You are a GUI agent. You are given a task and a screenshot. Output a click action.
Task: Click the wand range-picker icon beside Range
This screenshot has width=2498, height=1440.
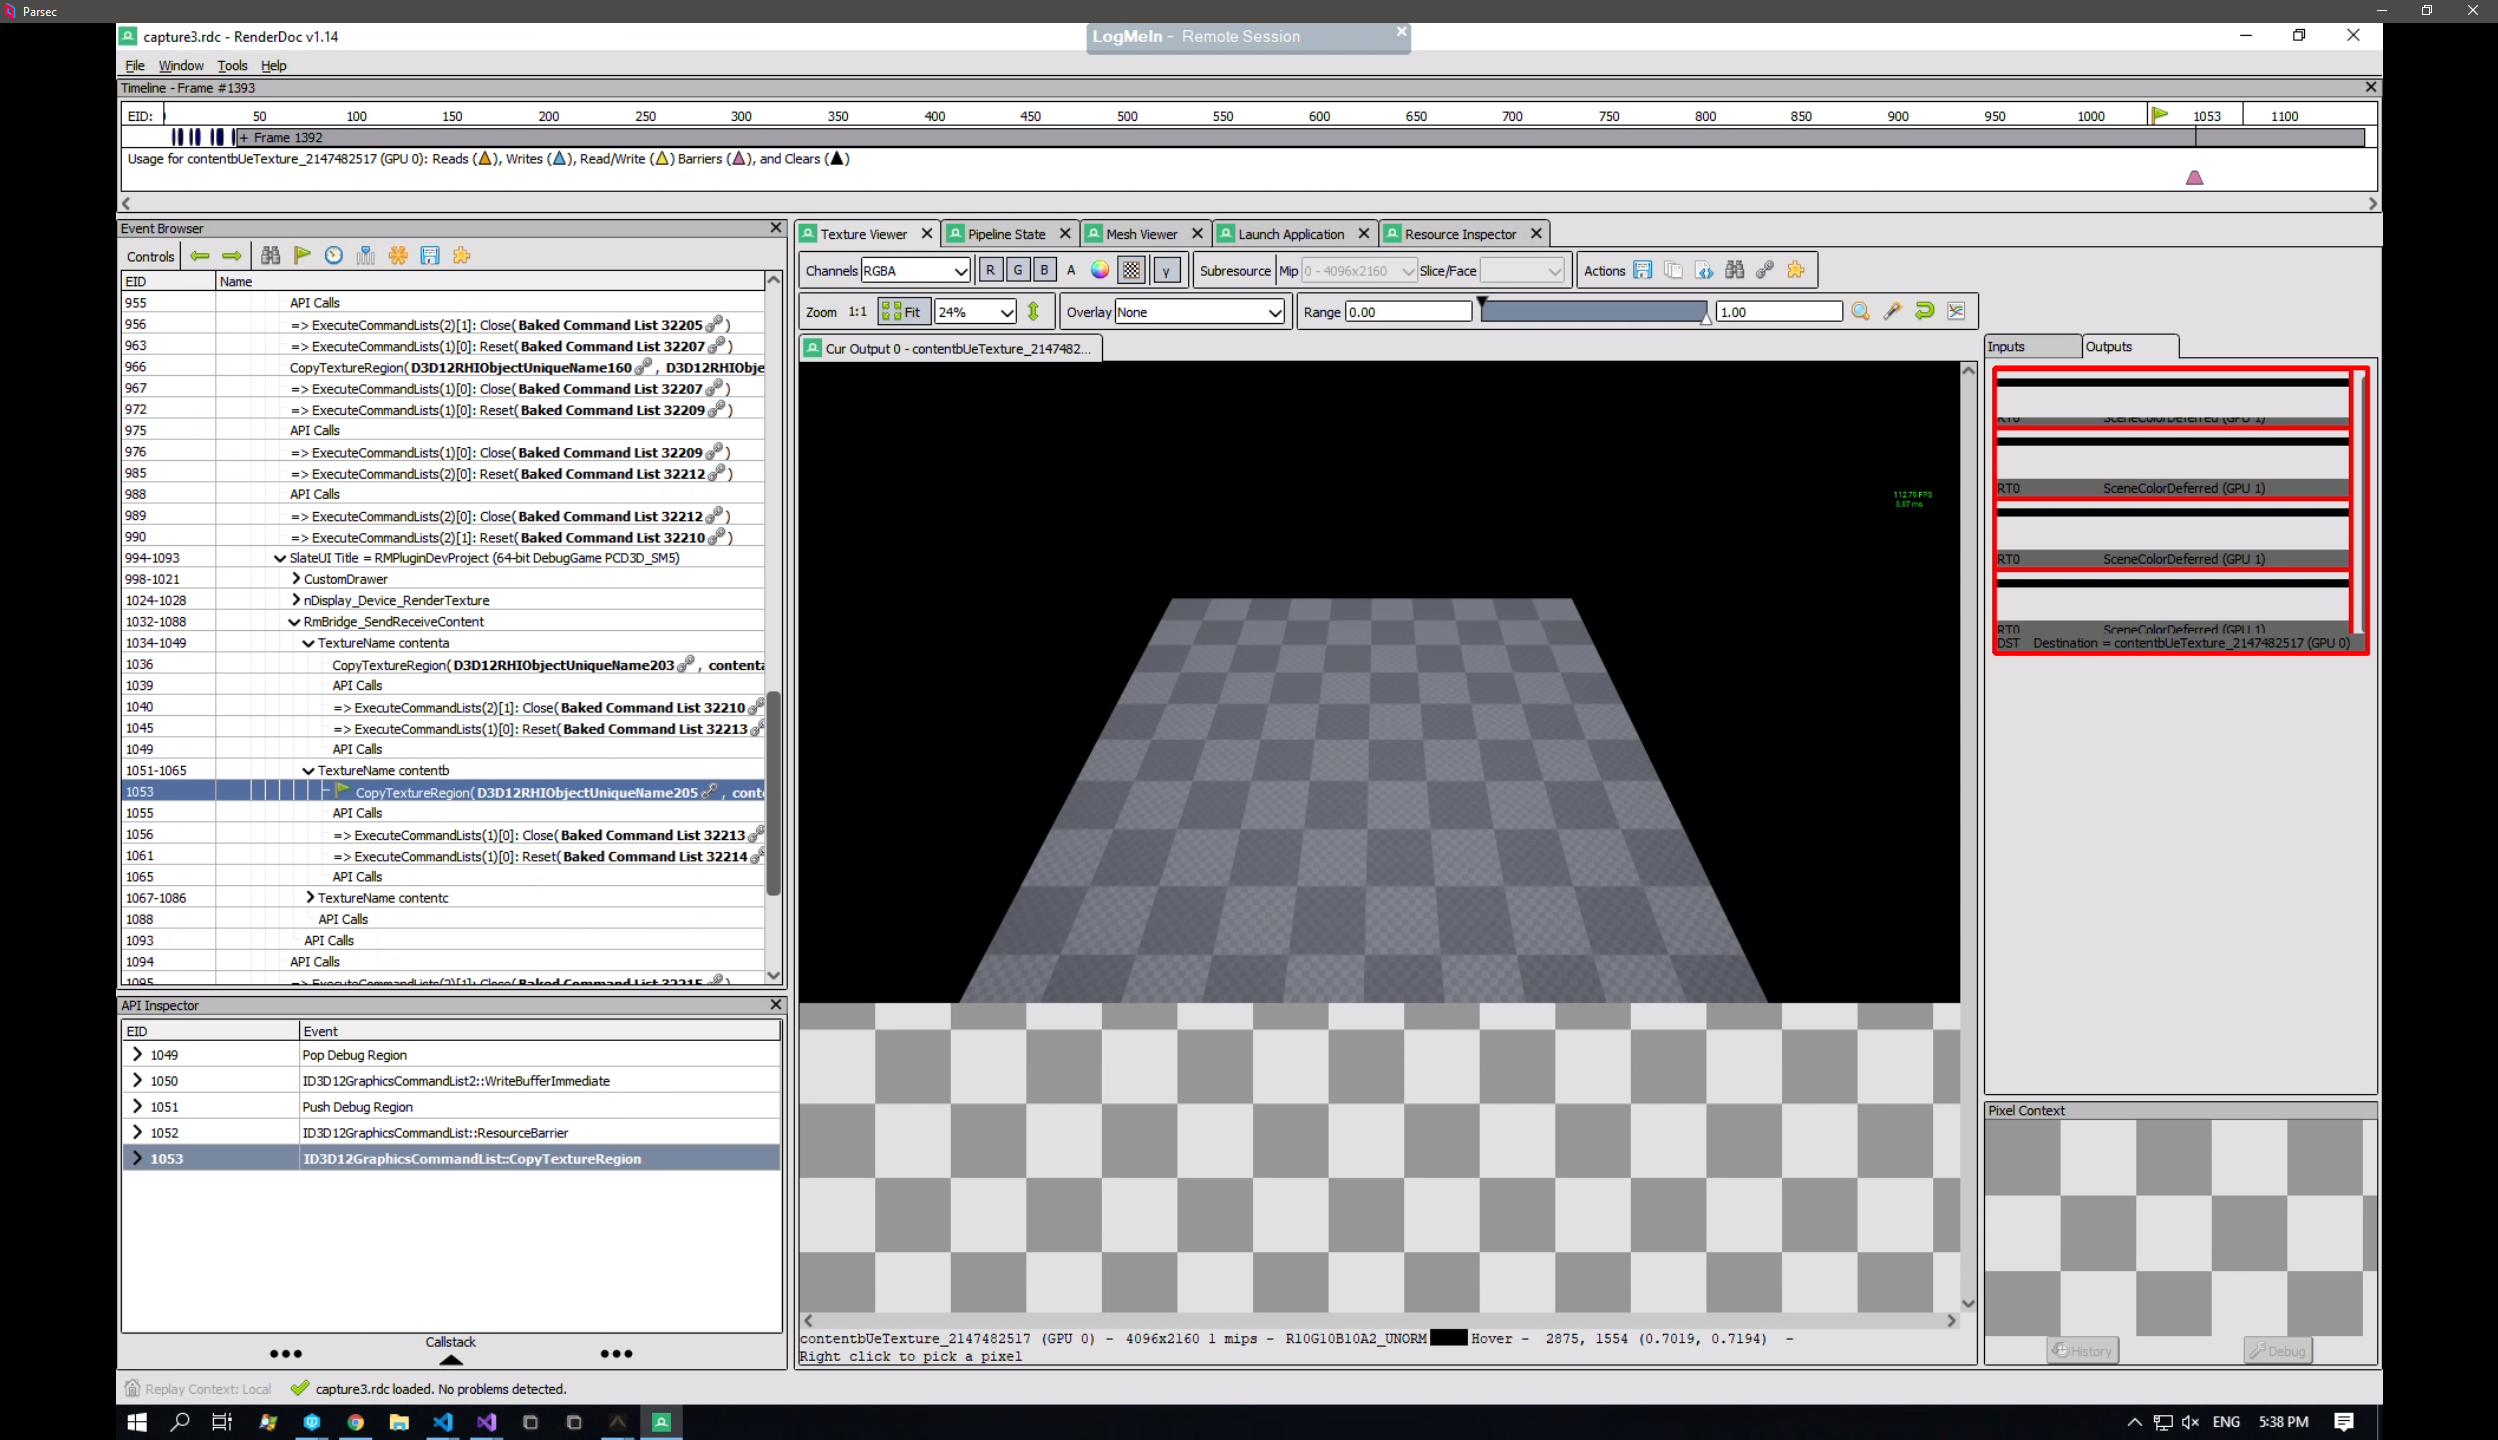pyautogui.click(x=1892, y=311)
